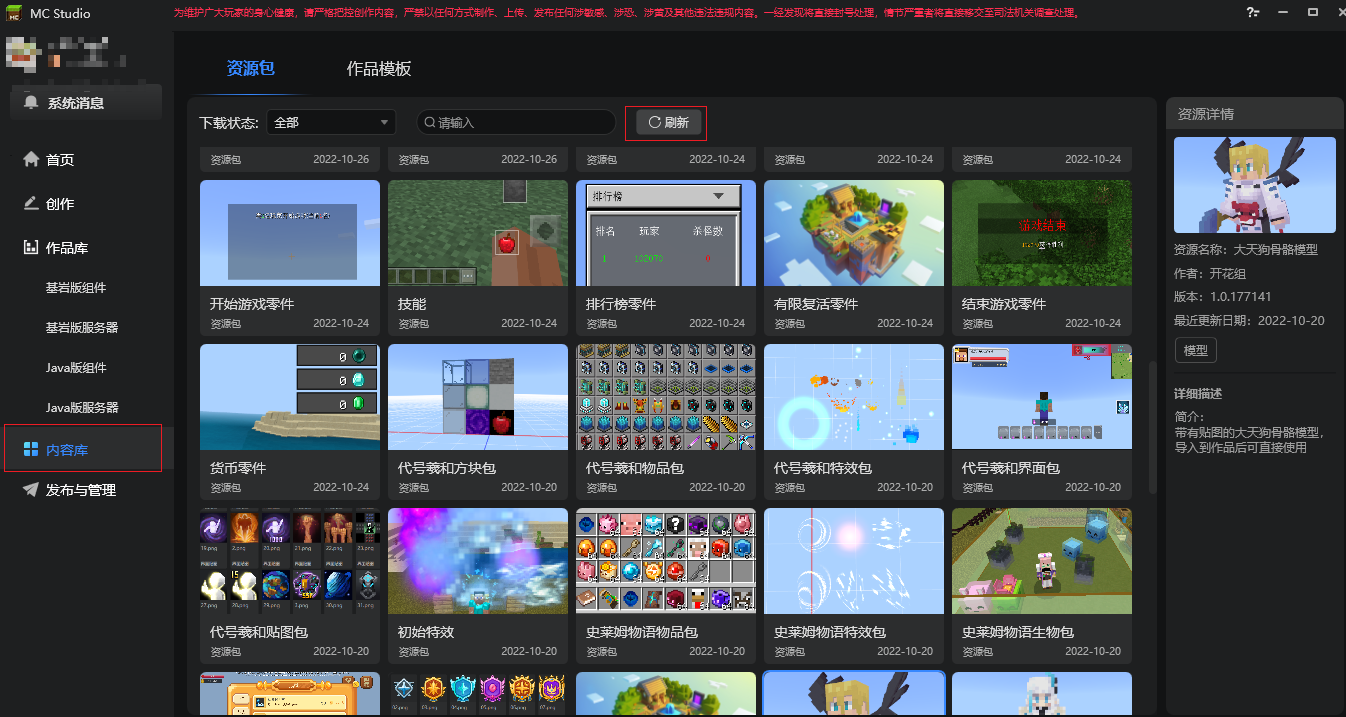Screen dimensions: 1346x717
Task: Switch to the 作品模板 tab
Action: click(379, 69)
